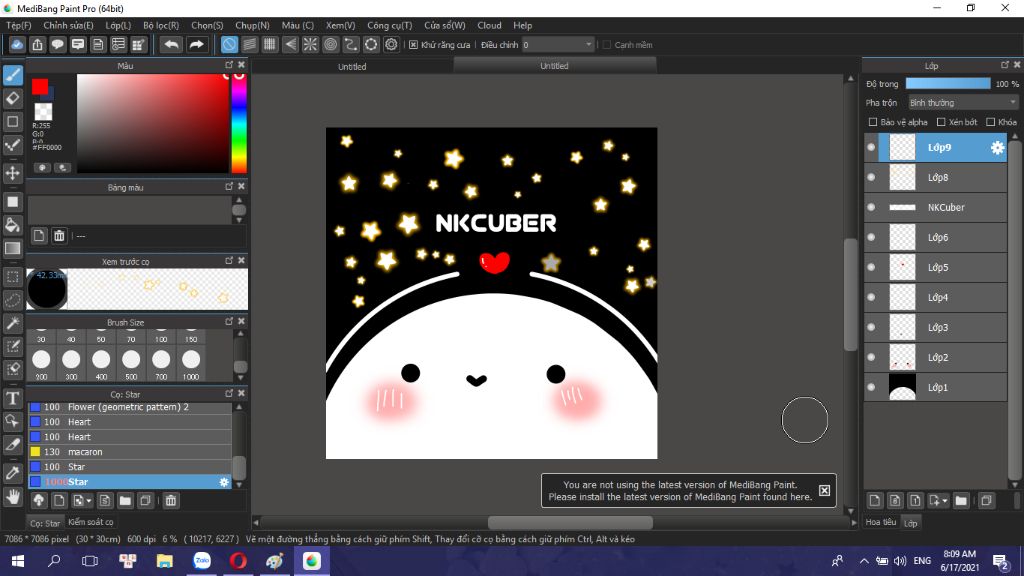Switch to the Hoa tiêu tab
1024x576 pixels.
pos(881,522)
